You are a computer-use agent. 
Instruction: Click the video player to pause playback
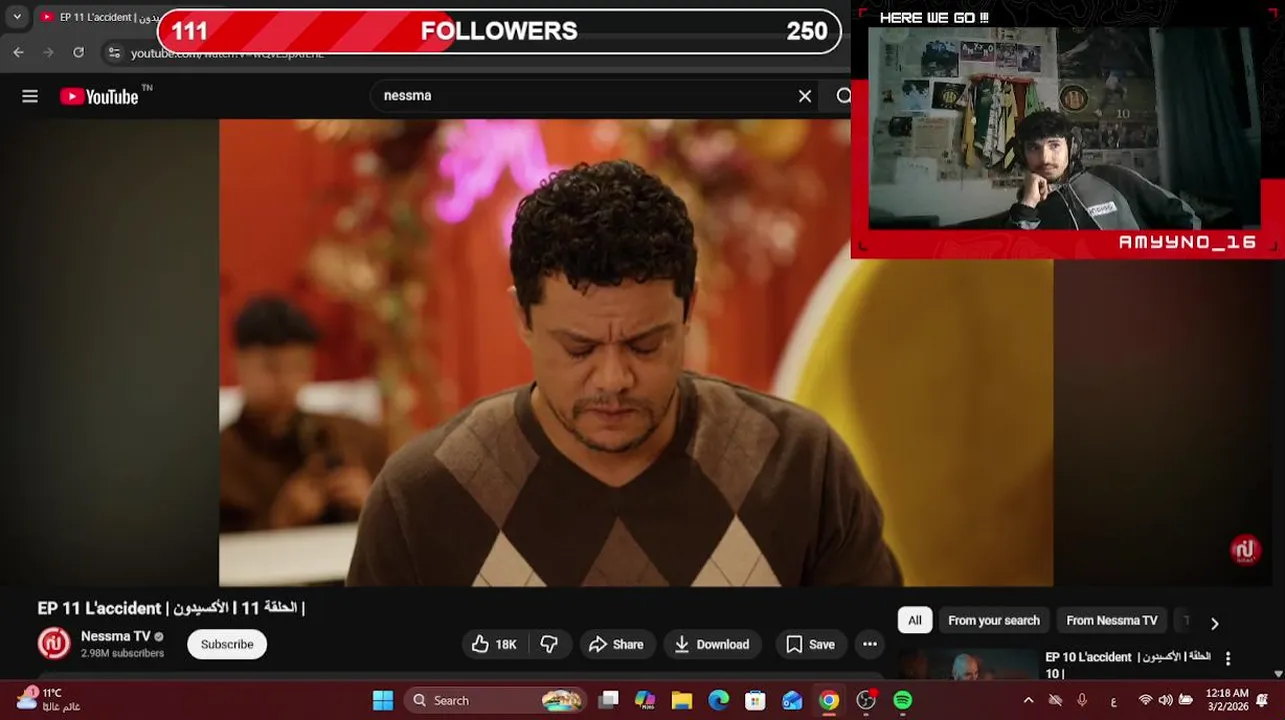(x=635, y=352)
